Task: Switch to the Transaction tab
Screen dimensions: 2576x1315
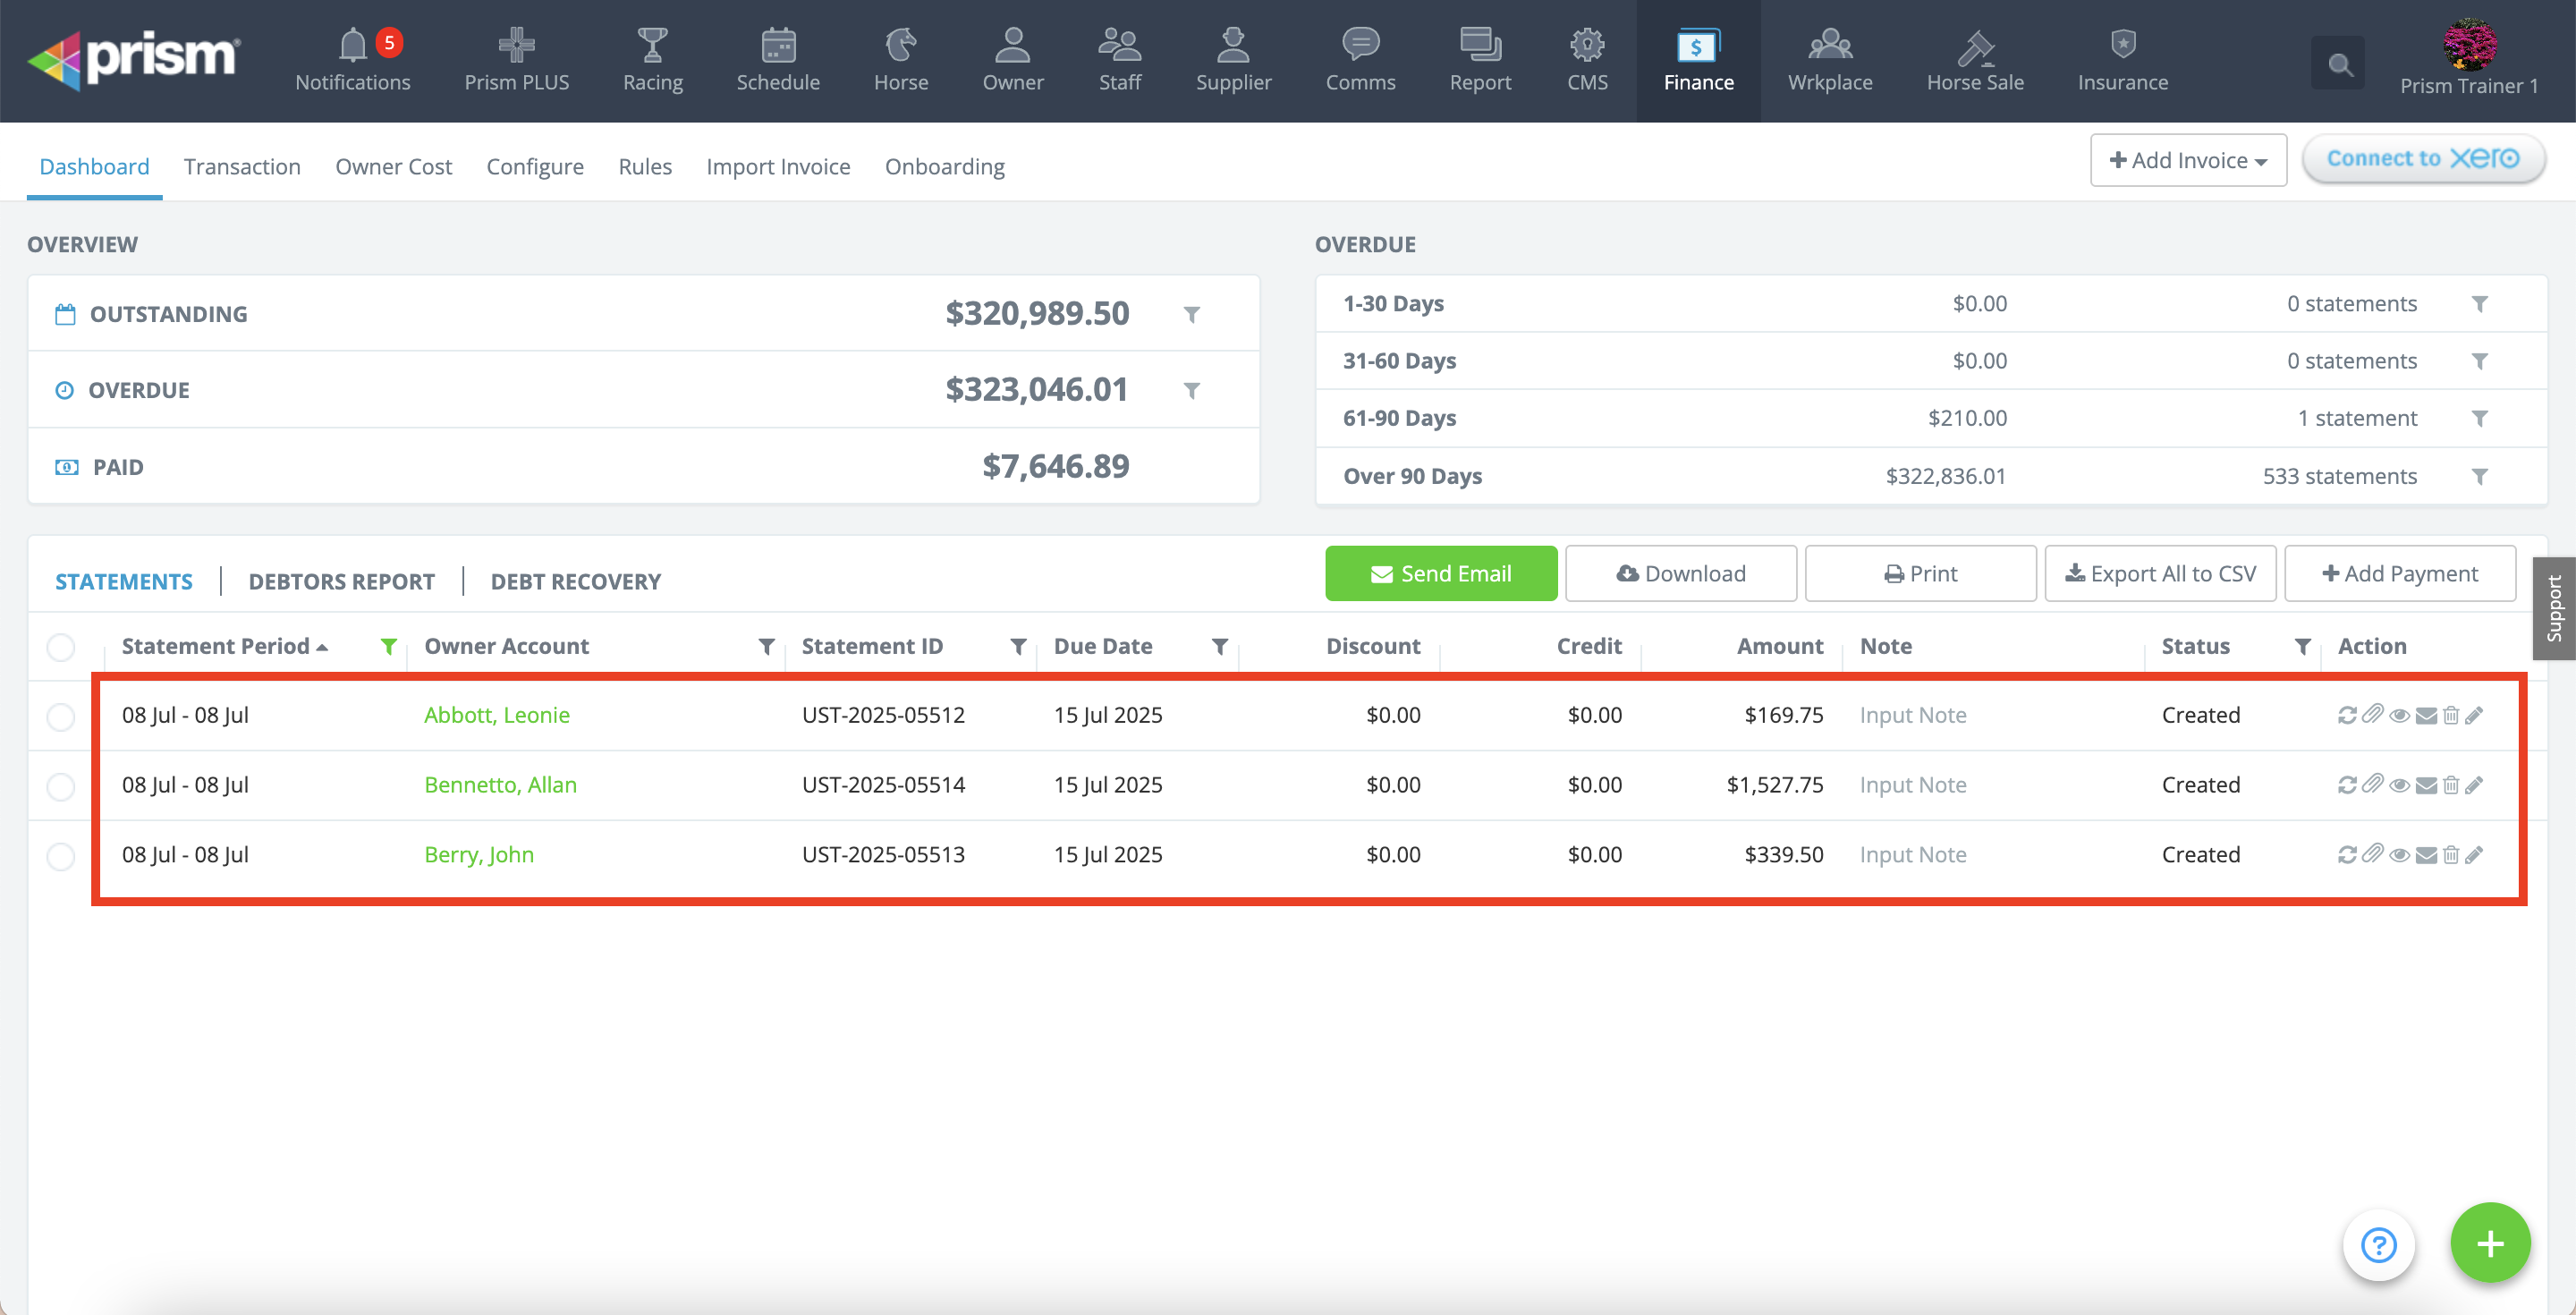Action: [x=242, y=166]
